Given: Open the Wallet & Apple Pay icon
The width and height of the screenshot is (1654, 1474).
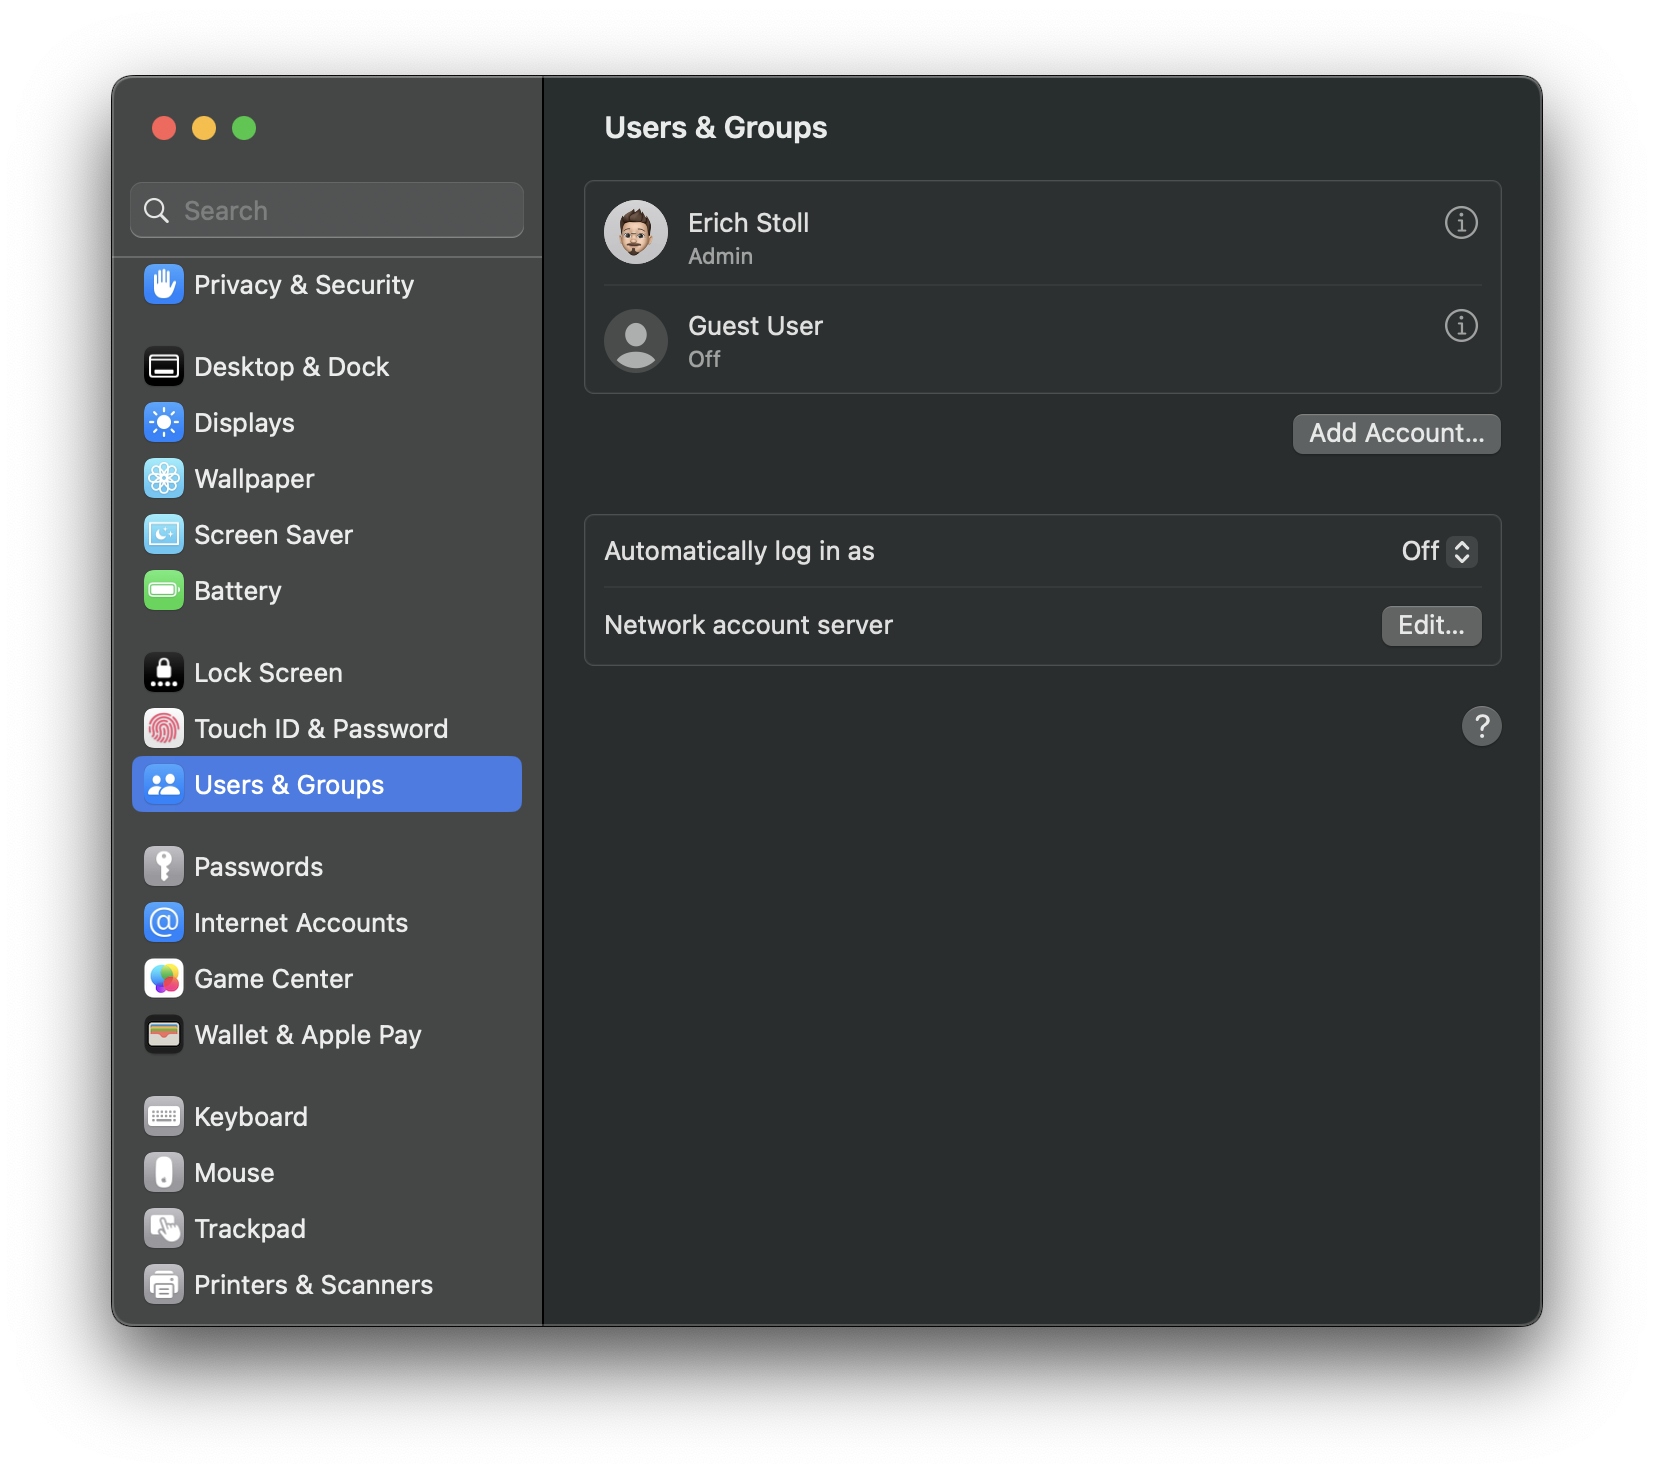Looking at the screenshot, I should [163, 1034].
